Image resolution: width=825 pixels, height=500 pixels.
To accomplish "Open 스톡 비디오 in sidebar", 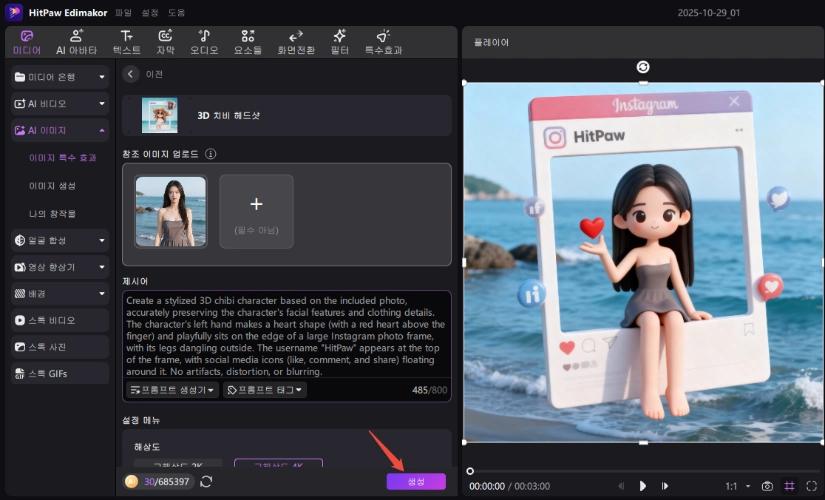I will click(60, 320).
